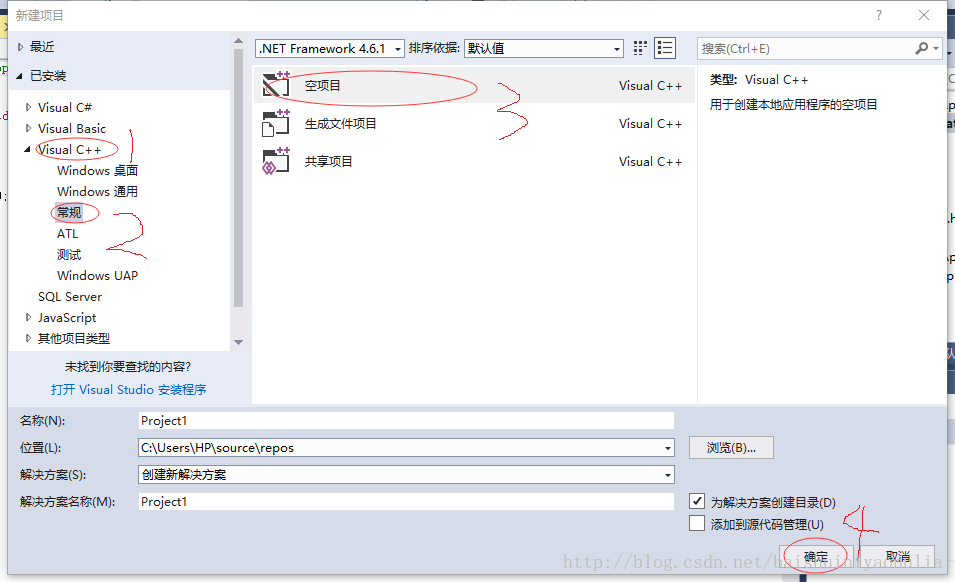Select 常规 under Visual C++
The width and height of the screenshot is (955, 582).
69,212
